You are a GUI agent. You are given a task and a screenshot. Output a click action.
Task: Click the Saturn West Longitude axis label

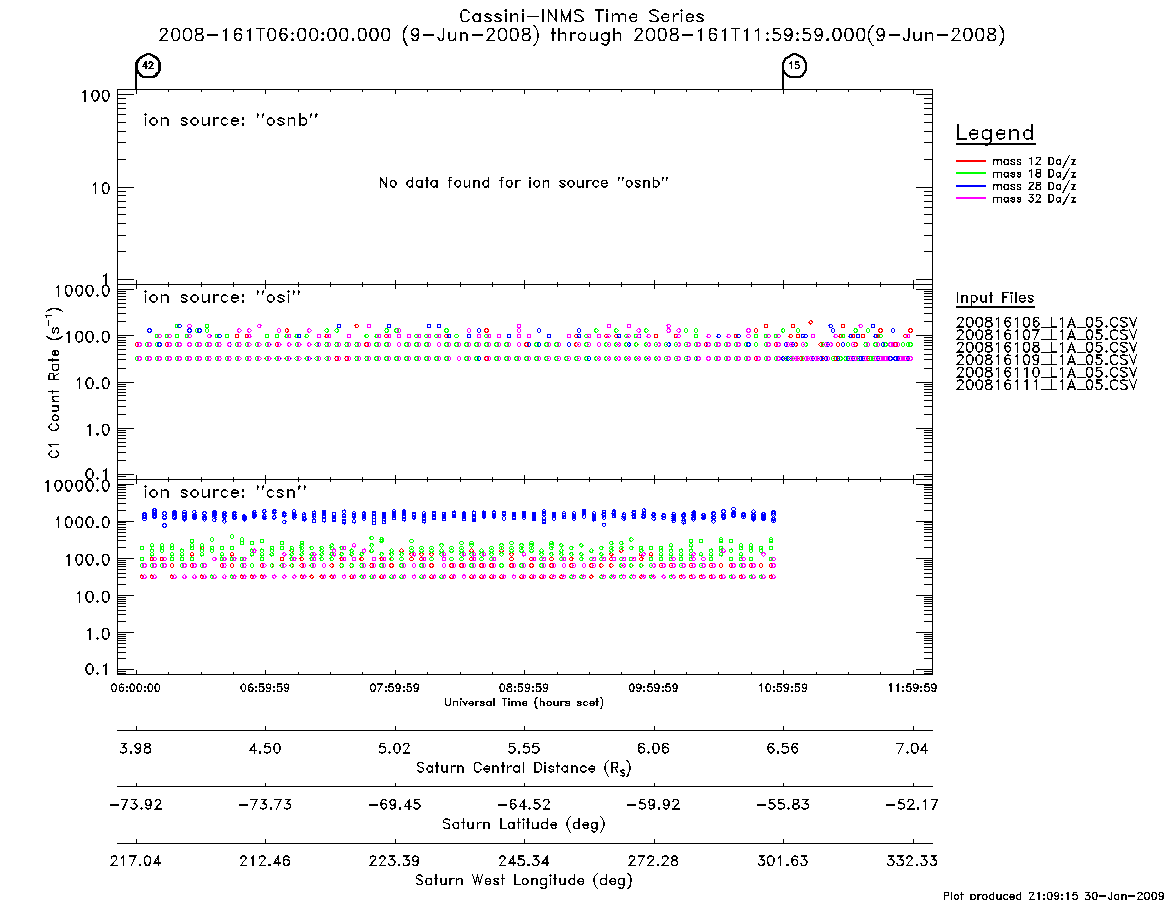click(524, 881)
